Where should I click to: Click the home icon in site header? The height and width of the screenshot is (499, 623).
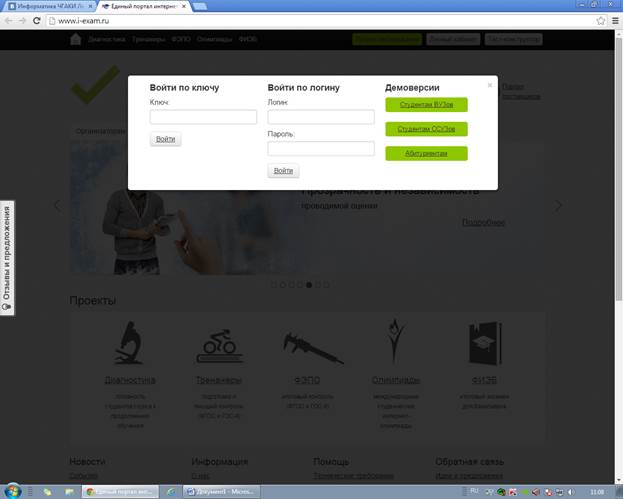click(x=75, y=39)
